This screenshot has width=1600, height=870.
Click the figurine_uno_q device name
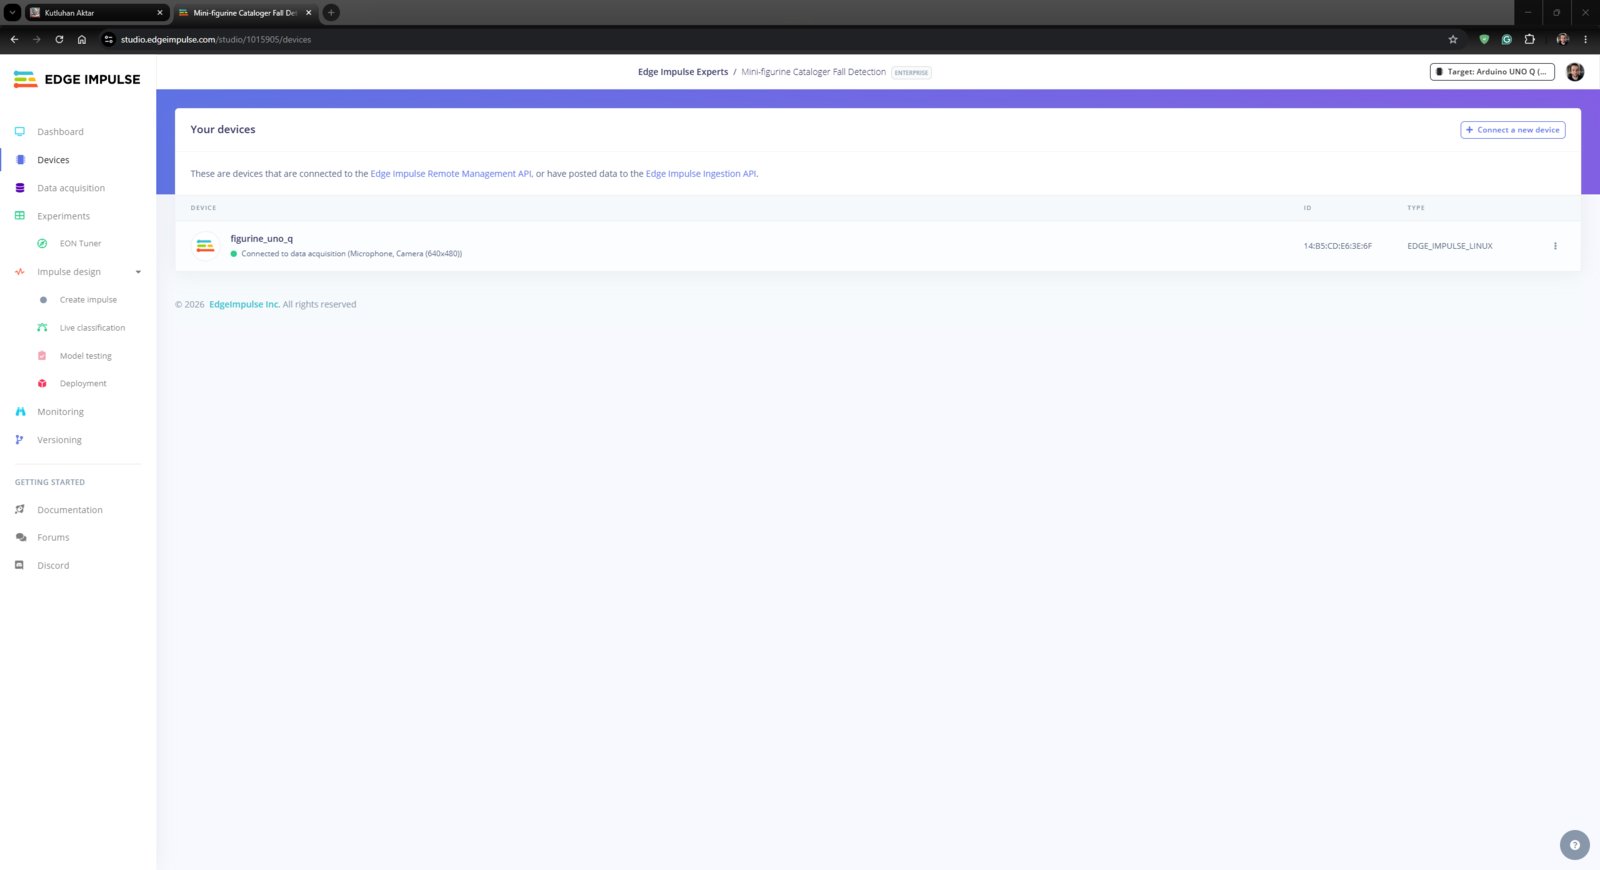click(x=261, y=239)
